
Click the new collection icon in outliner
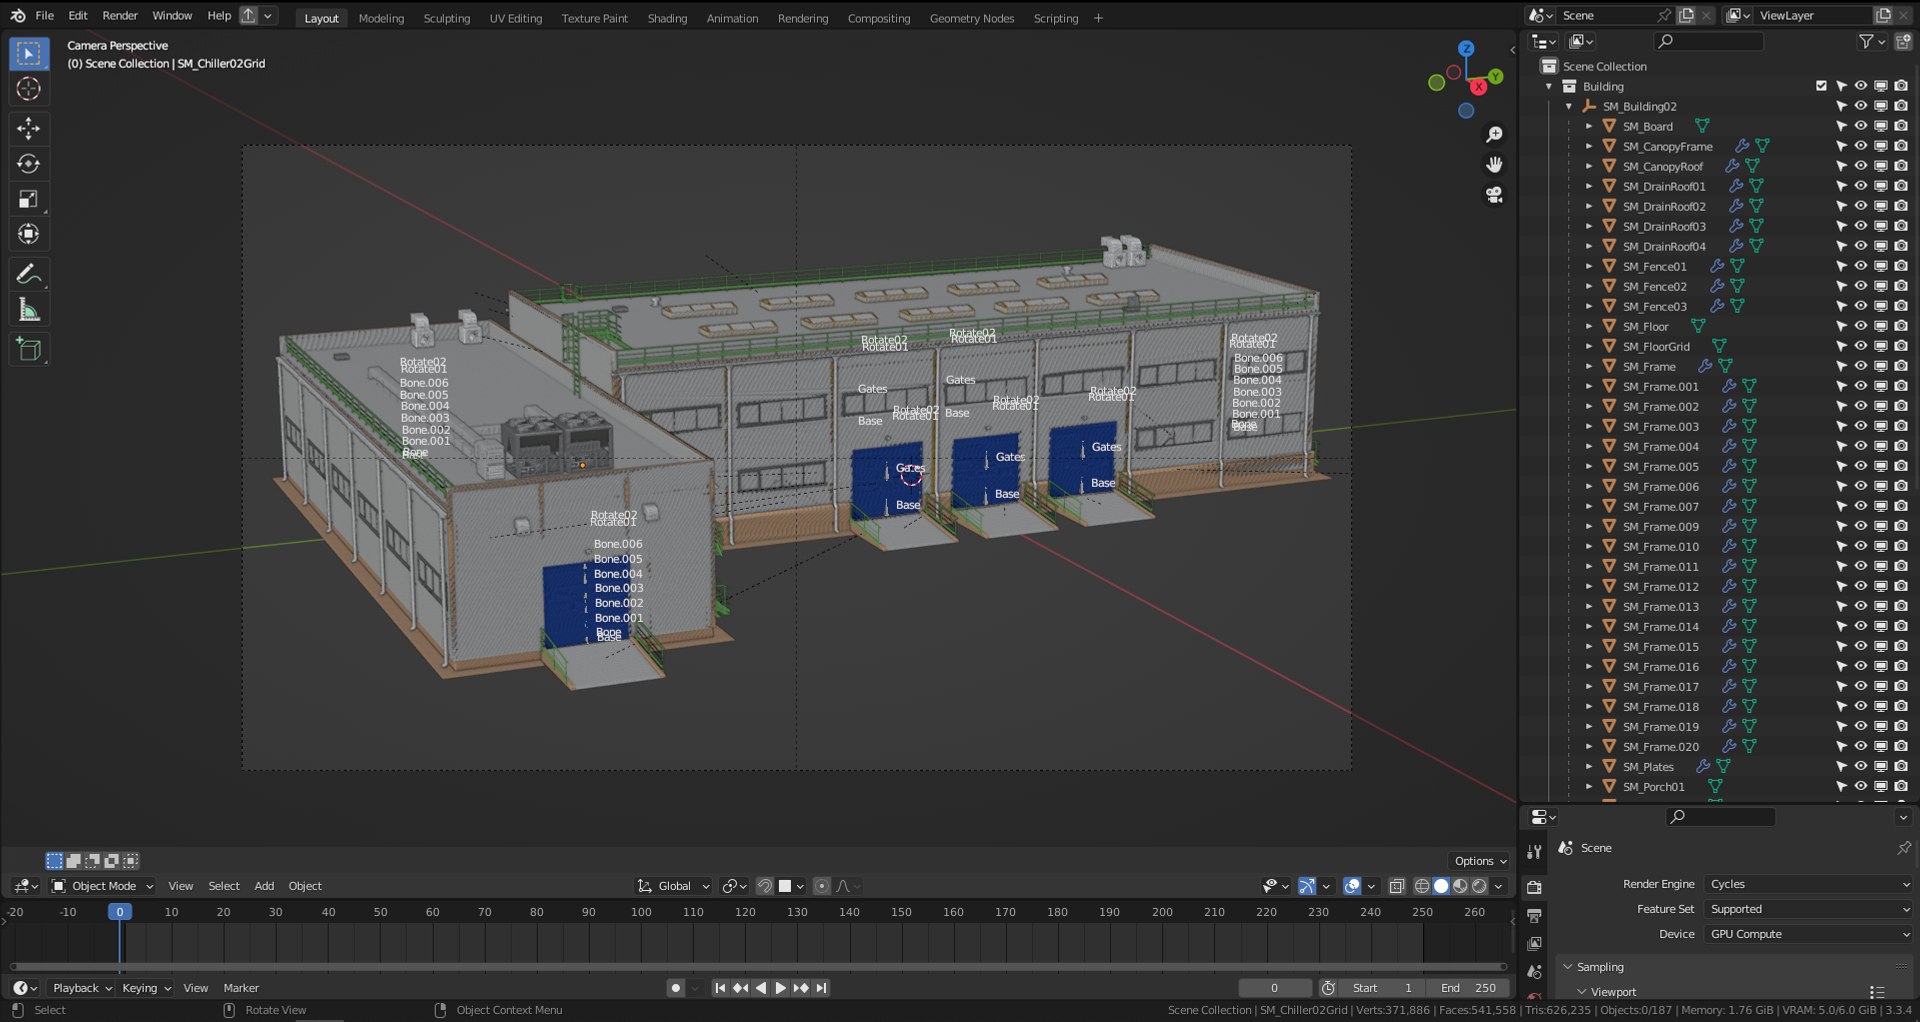1903,41
